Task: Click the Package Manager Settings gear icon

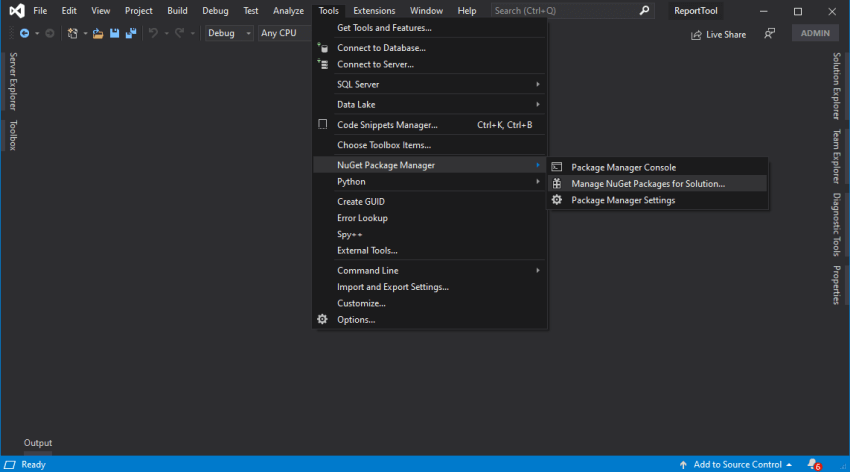Action: 557,200
